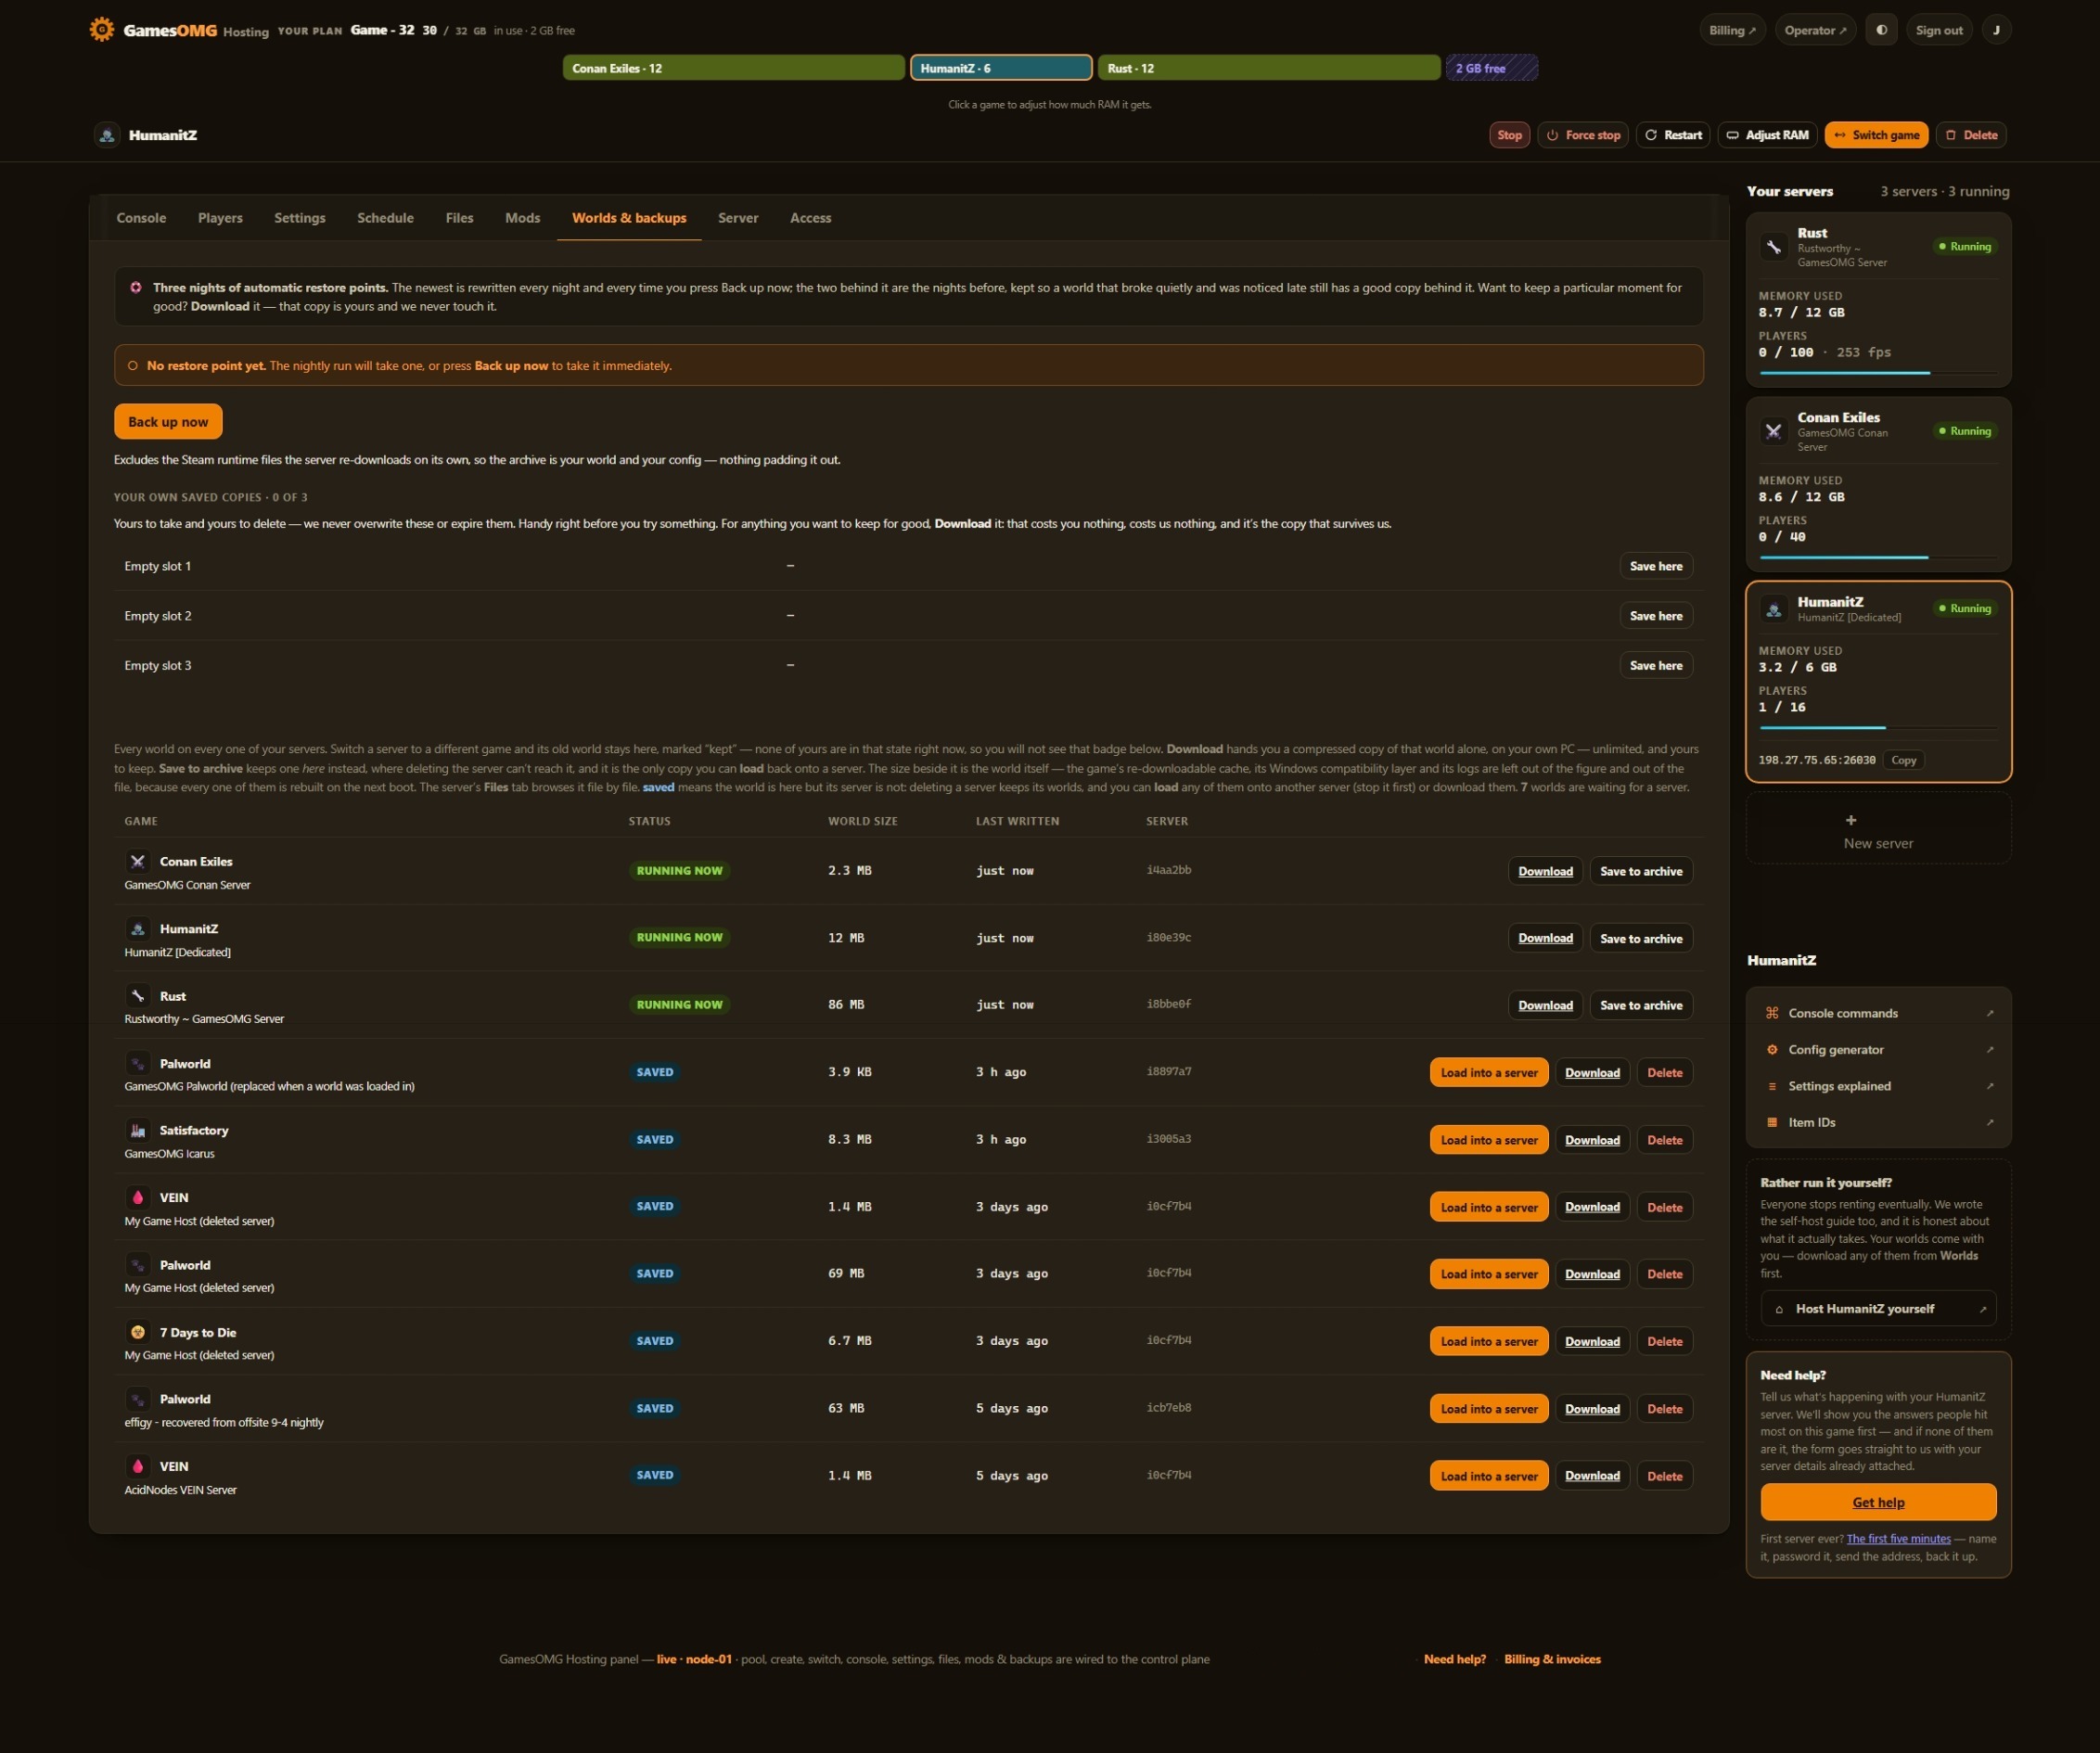Switch to the Console tab
The width and height of the screenshot is (2100, 1753).
141,218
